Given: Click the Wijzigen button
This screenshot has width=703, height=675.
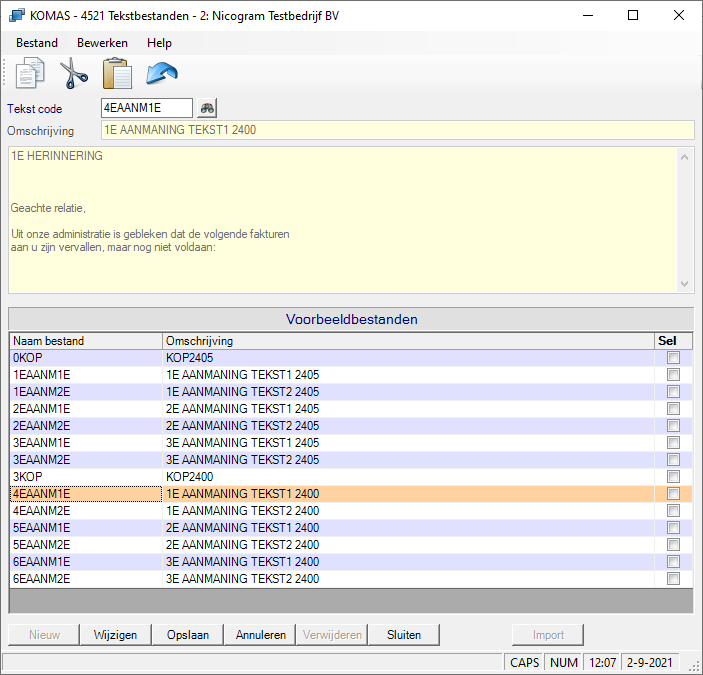Looking at the screenshot, I should click(116, 635).
